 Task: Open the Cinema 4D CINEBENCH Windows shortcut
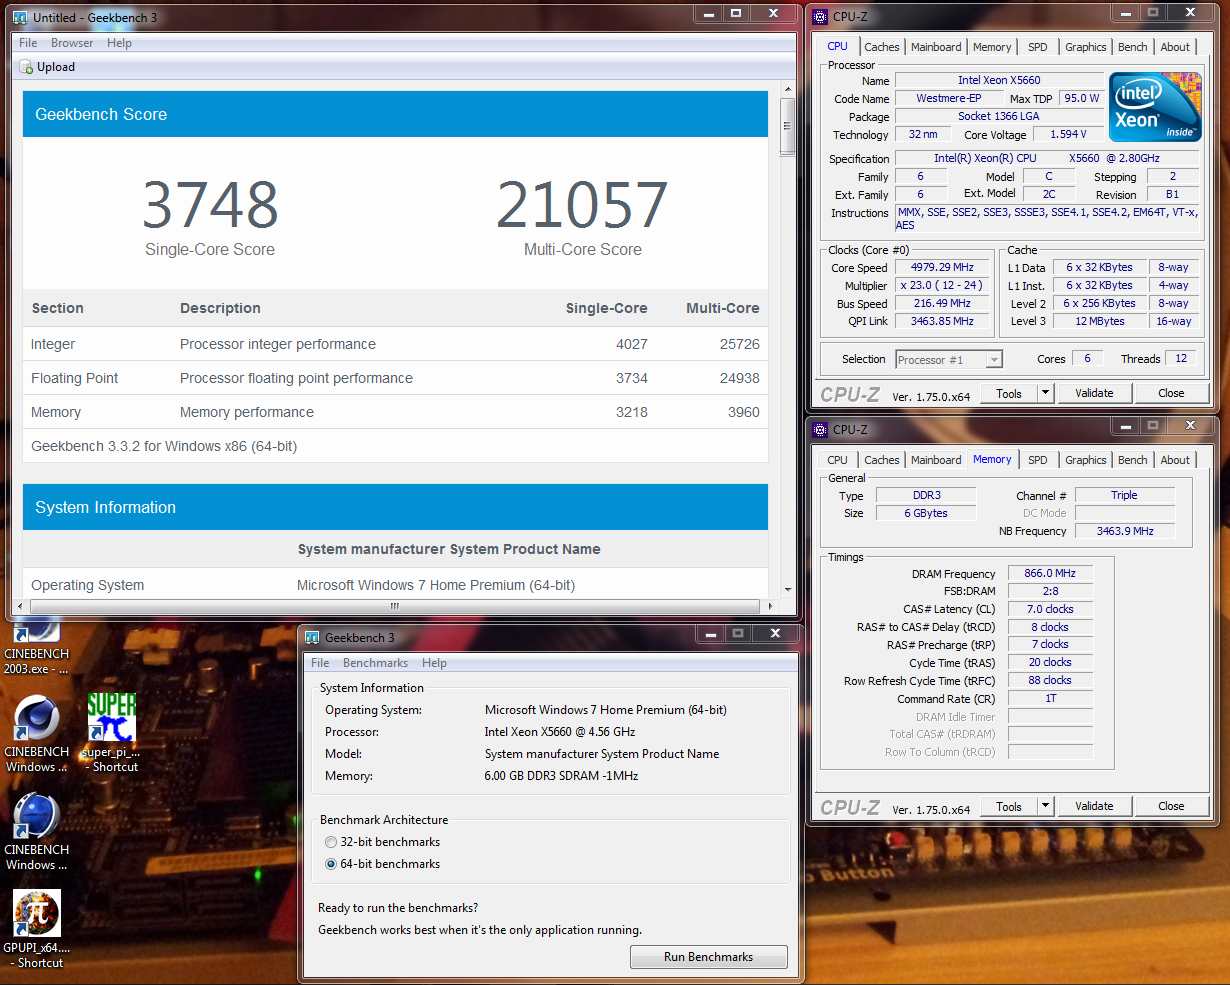(x=36, y=734)
